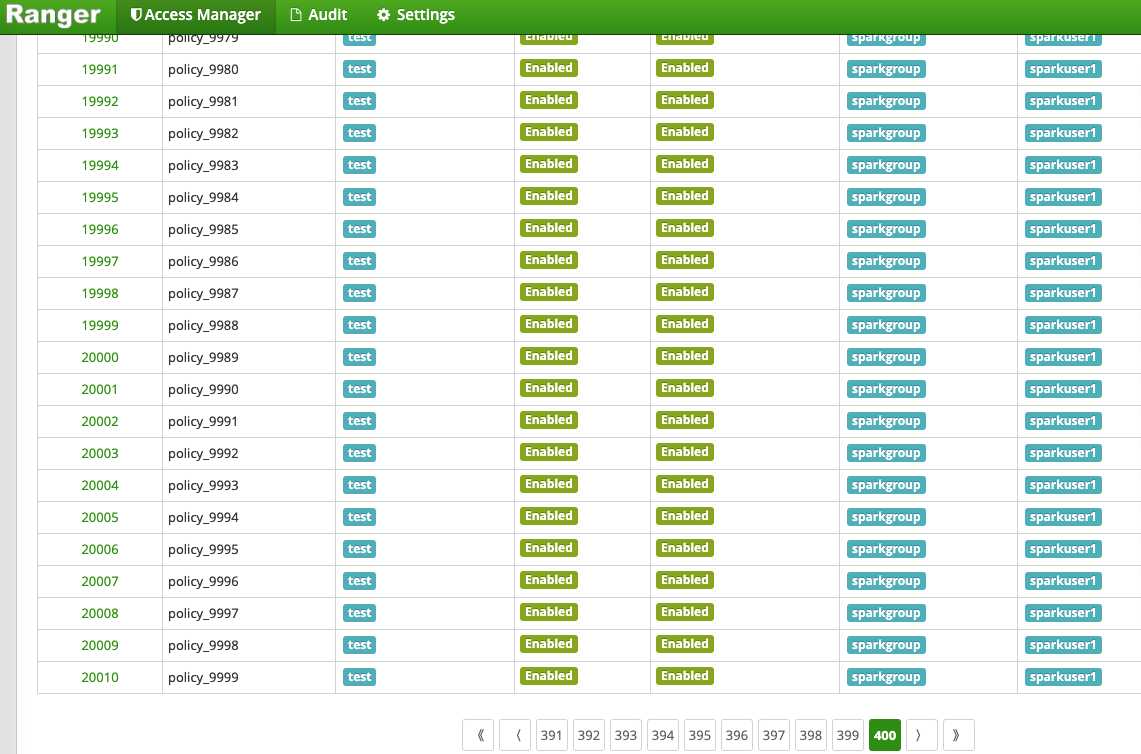
Task: Click sparkuser1 tag in policy_9994 row
Action: 1063,517
